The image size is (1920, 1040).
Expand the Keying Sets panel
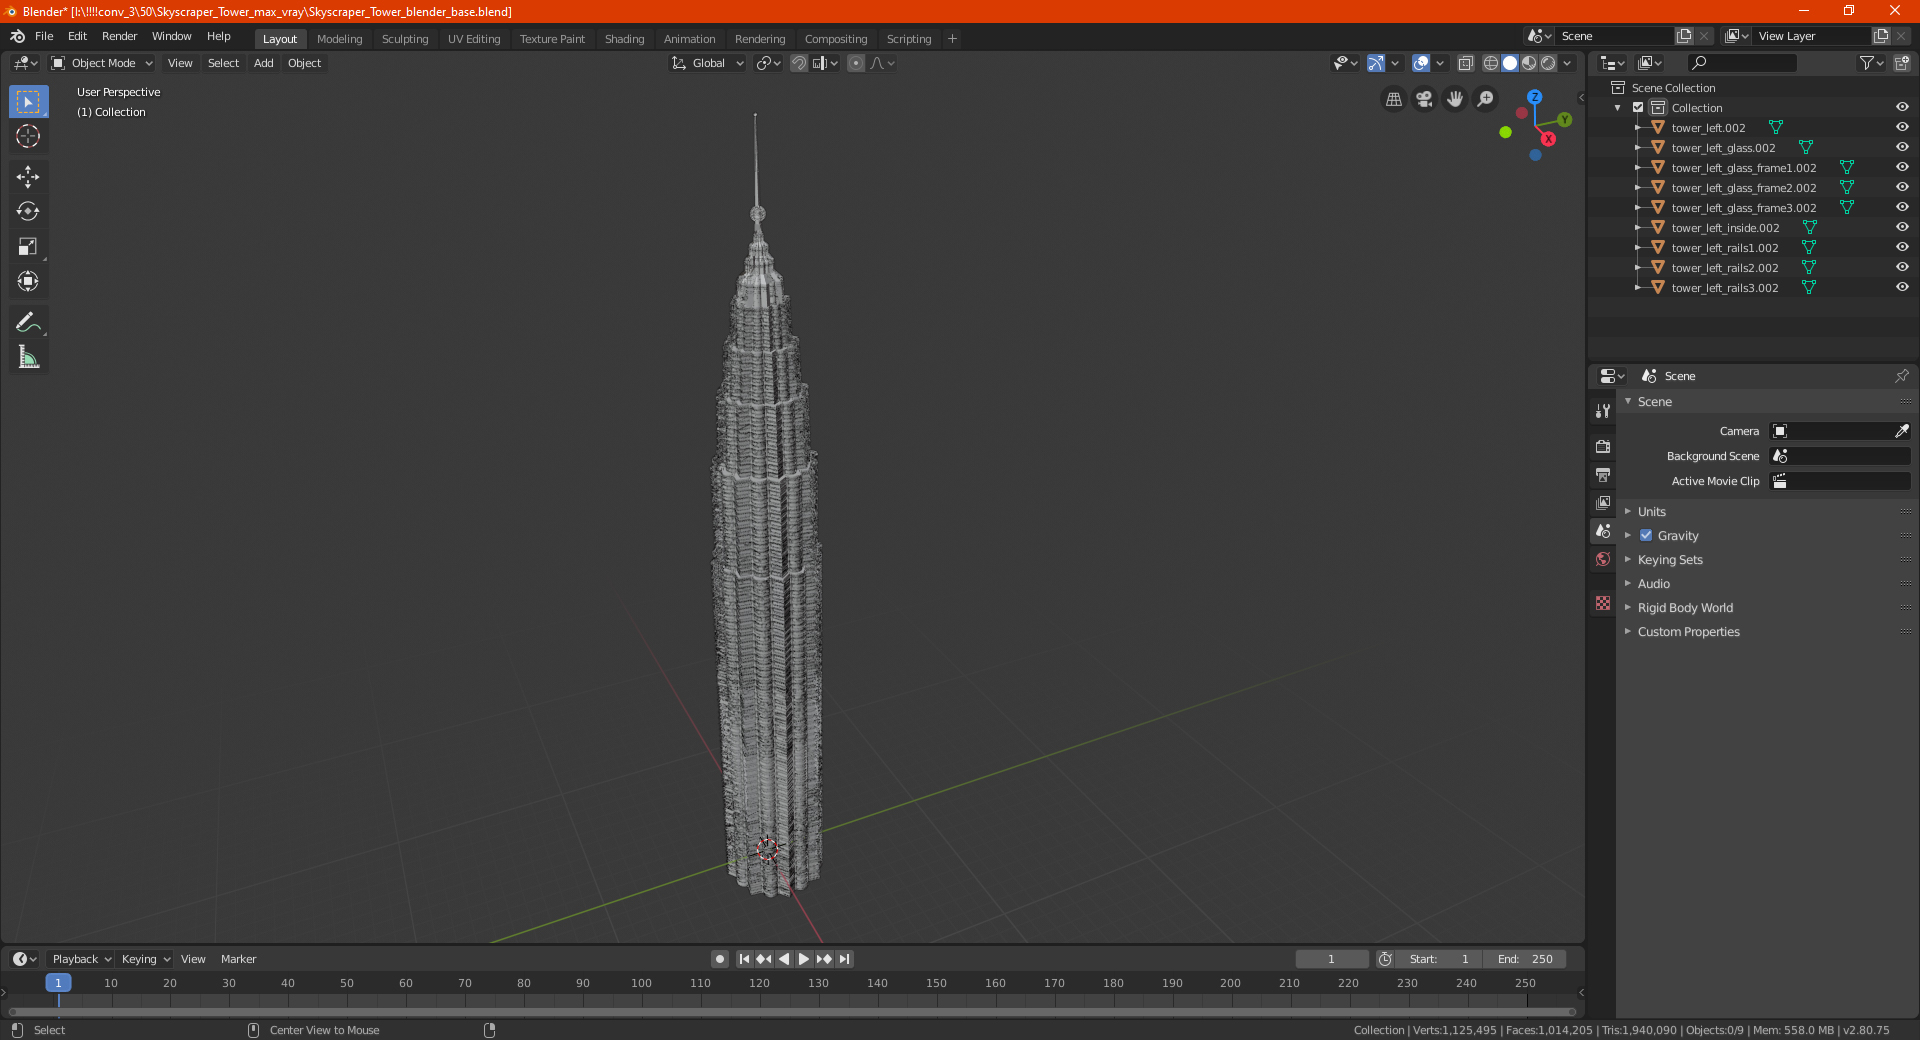coord(1669,560)
